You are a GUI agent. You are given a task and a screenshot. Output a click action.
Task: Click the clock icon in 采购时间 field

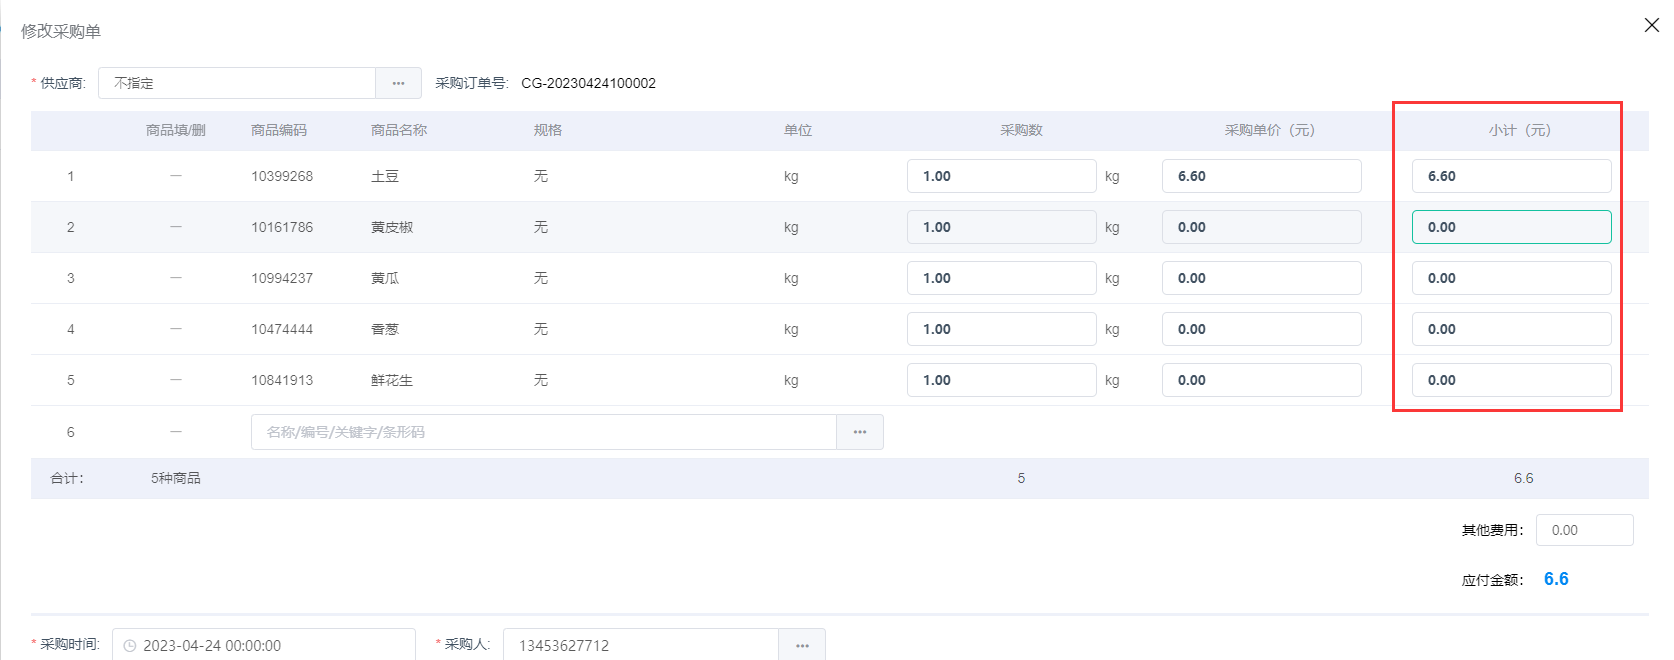click(130, 646)
